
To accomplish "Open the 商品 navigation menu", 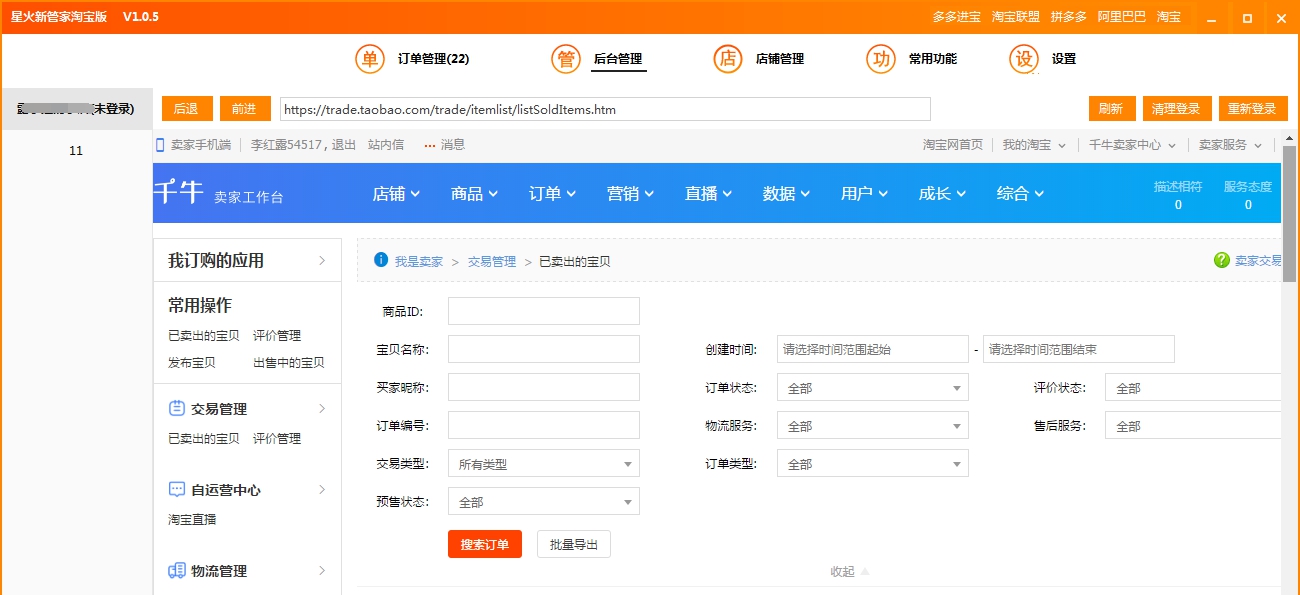I will [471, 194].
